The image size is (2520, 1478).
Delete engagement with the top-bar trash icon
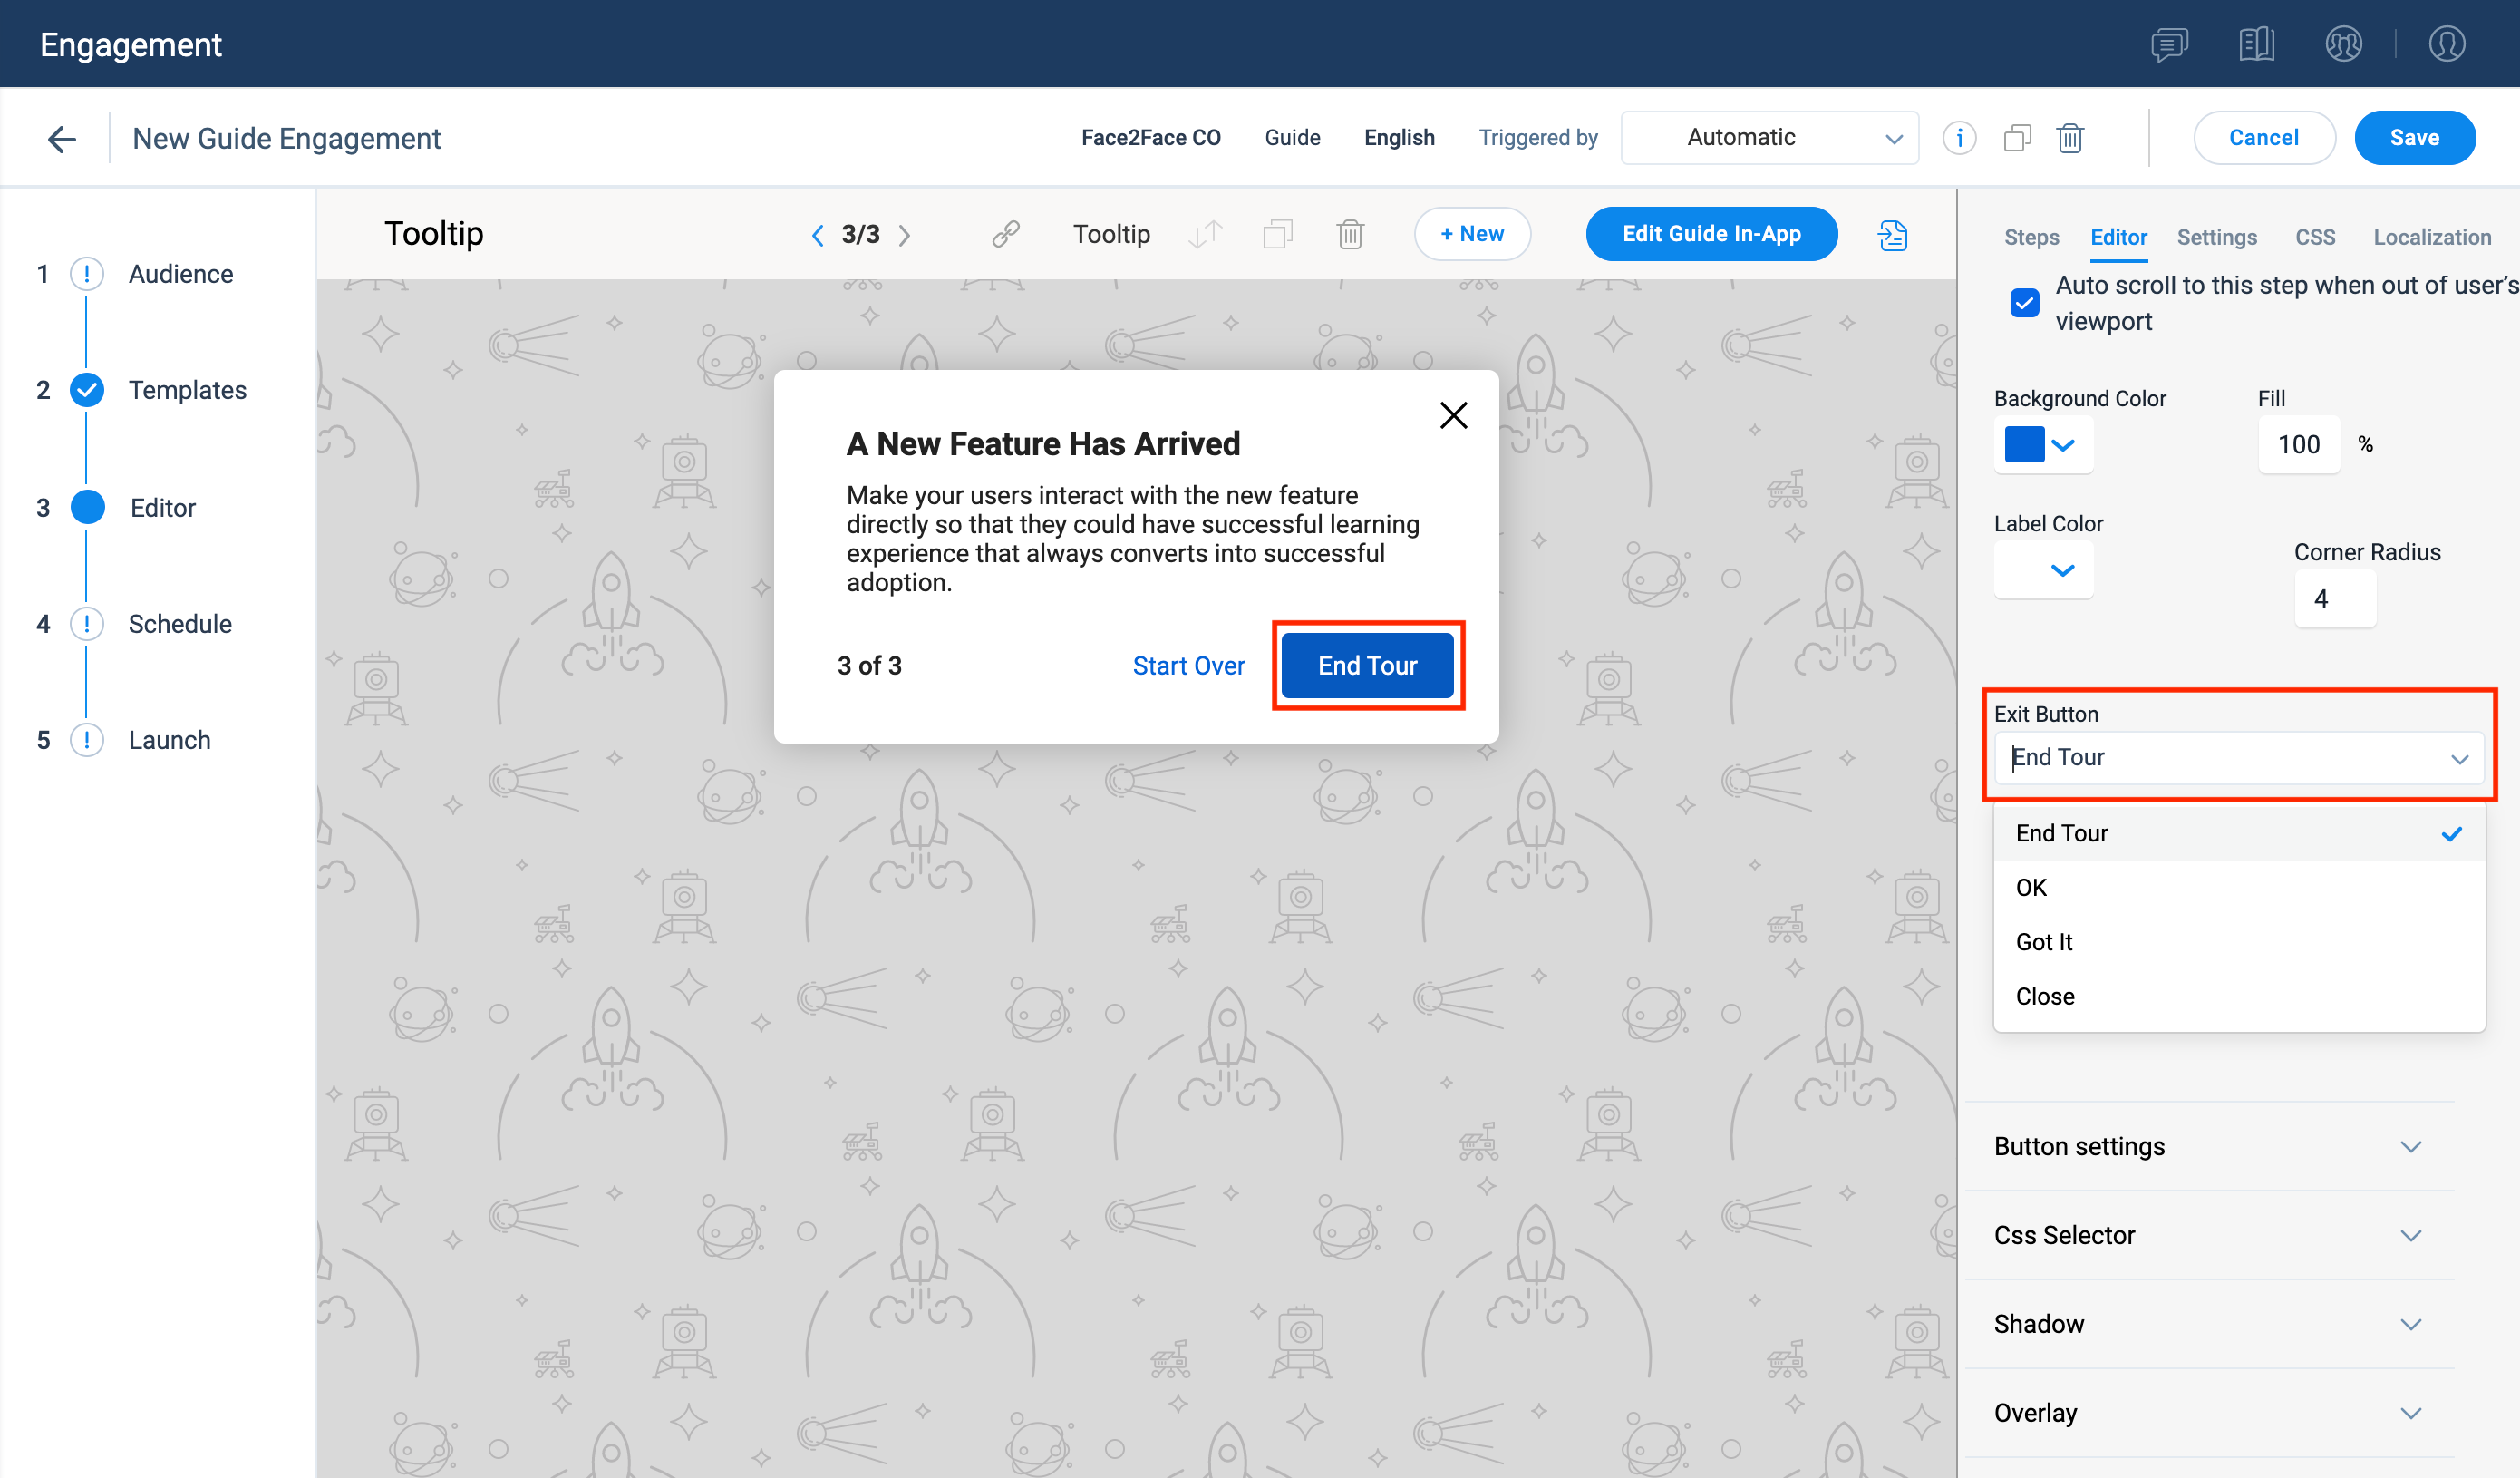coord(2070,138)
